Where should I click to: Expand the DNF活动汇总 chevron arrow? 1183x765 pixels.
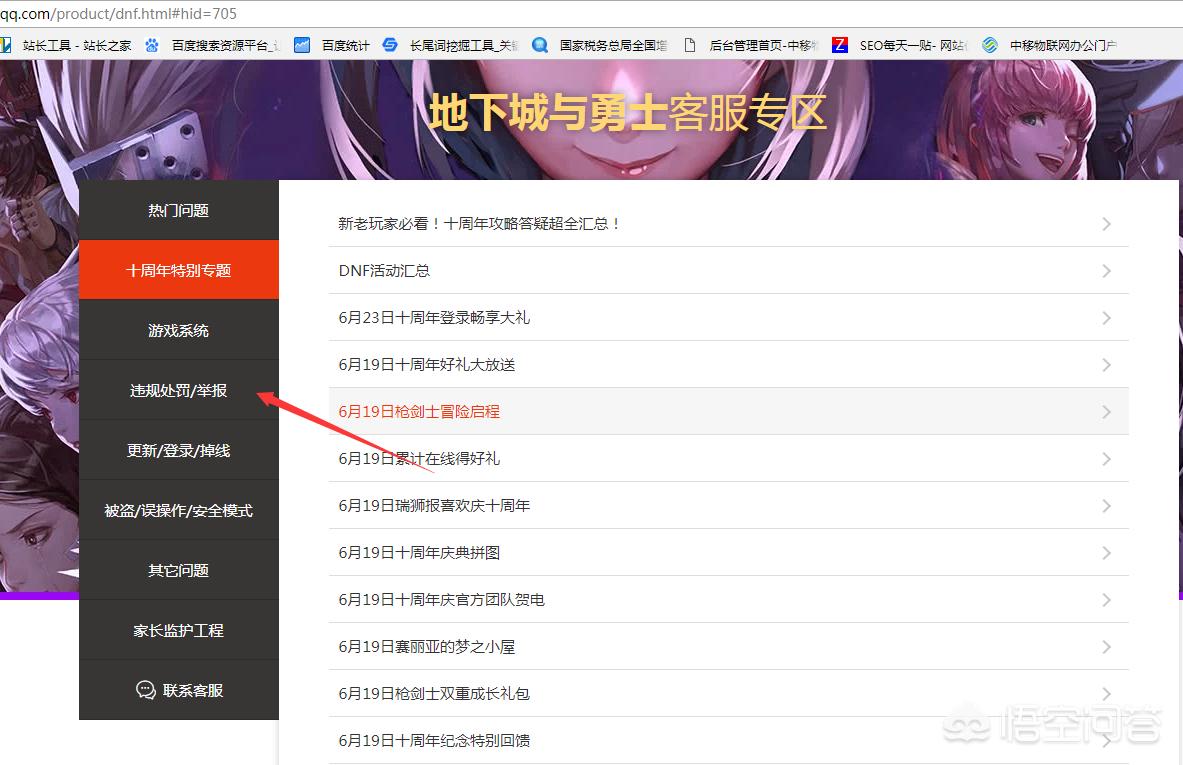(x=1106, y=270)
